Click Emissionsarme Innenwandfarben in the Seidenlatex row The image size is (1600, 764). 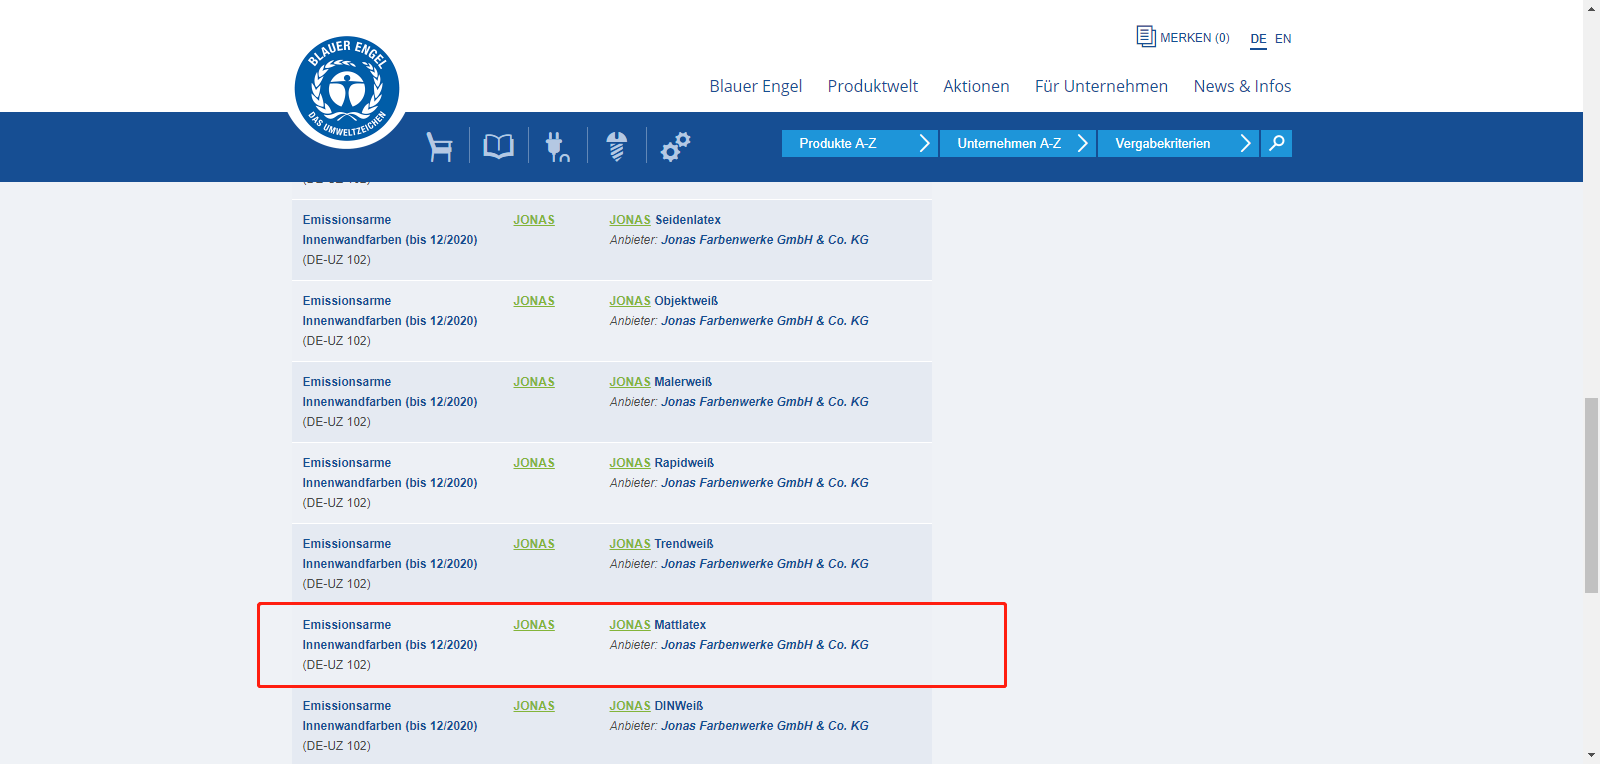pyautogui.click(x=390, y=230)
